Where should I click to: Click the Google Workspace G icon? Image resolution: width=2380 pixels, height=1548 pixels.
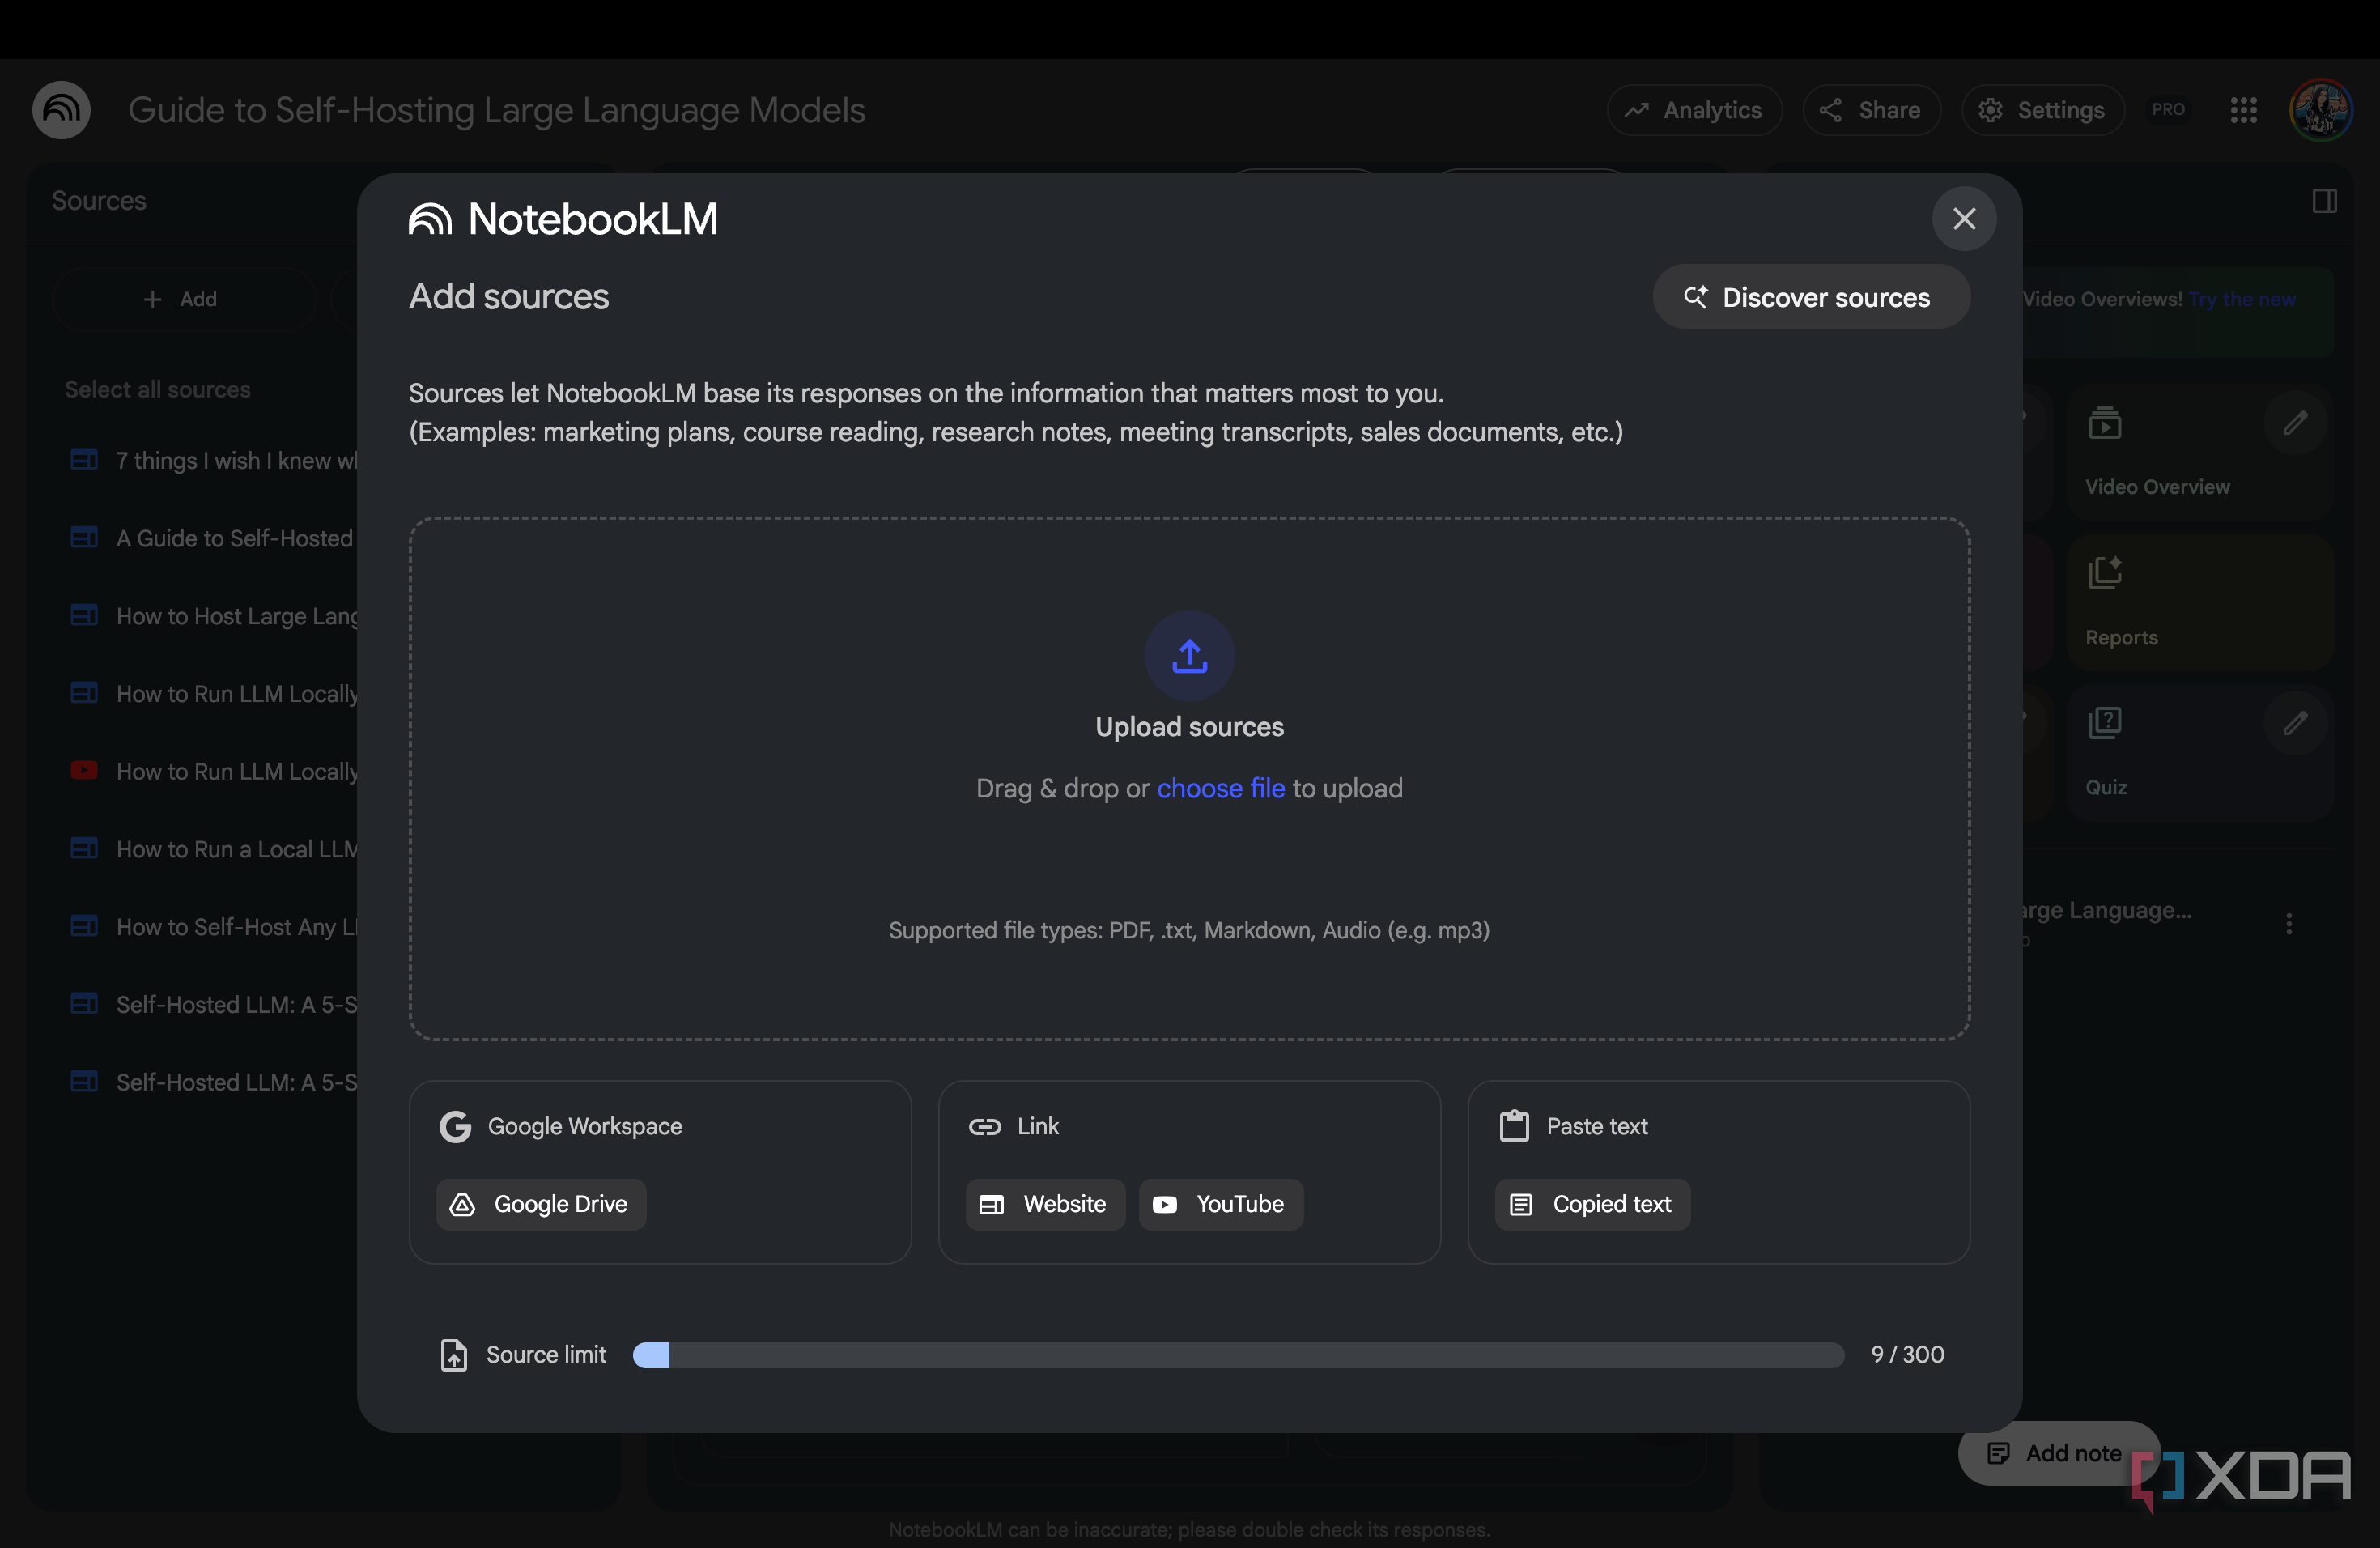456,1126
